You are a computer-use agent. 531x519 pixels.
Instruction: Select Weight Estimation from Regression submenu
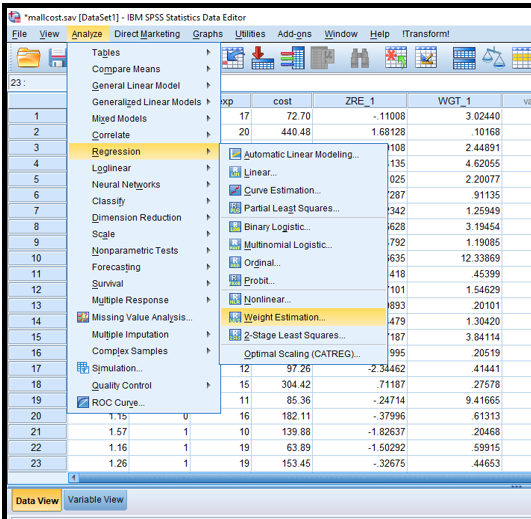point(303,317)
